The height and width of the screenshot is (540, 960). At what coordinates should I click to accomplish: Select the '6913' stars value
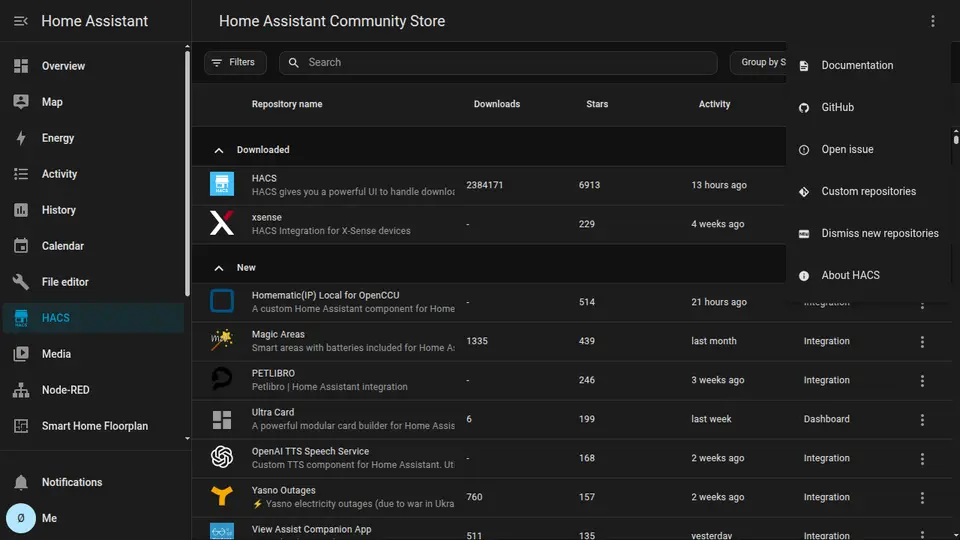click(x=589, y=185)
